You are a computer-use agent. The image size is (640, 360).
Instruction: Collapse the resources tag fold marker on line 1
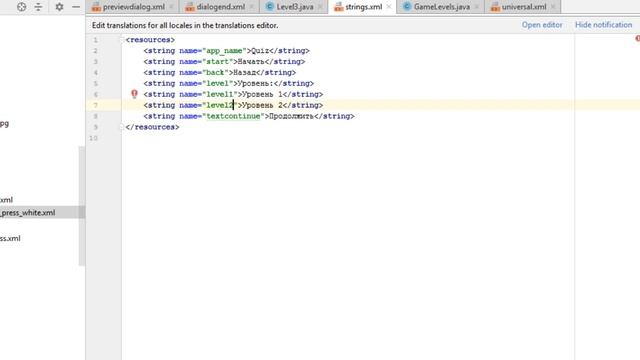(x=122, y=40)
